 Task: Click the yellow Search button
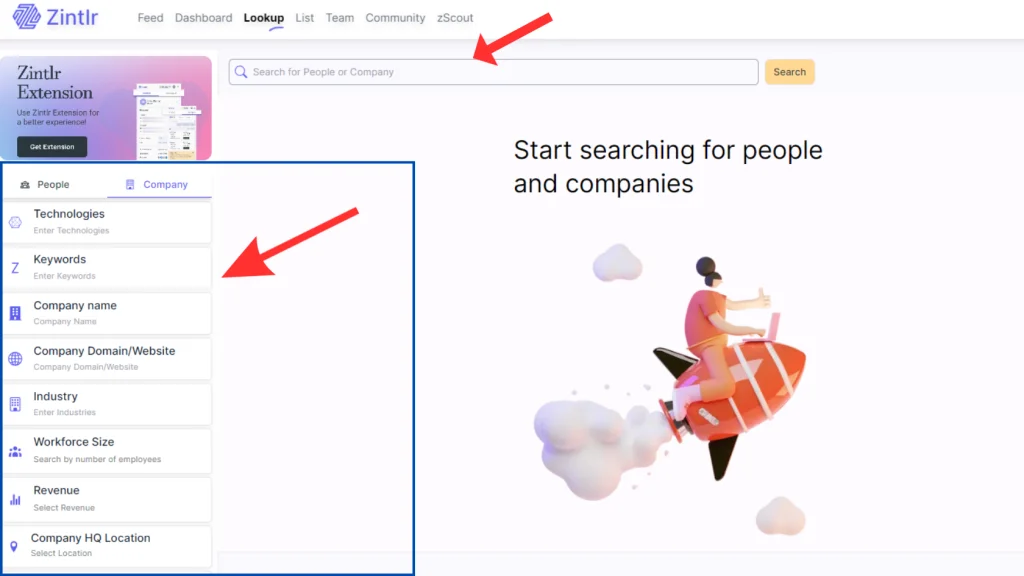coord(790,72)
